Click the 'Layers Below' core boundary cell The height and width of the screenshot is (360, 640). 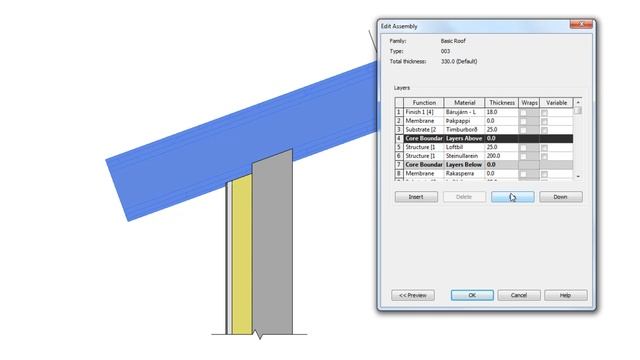[464, 164]
